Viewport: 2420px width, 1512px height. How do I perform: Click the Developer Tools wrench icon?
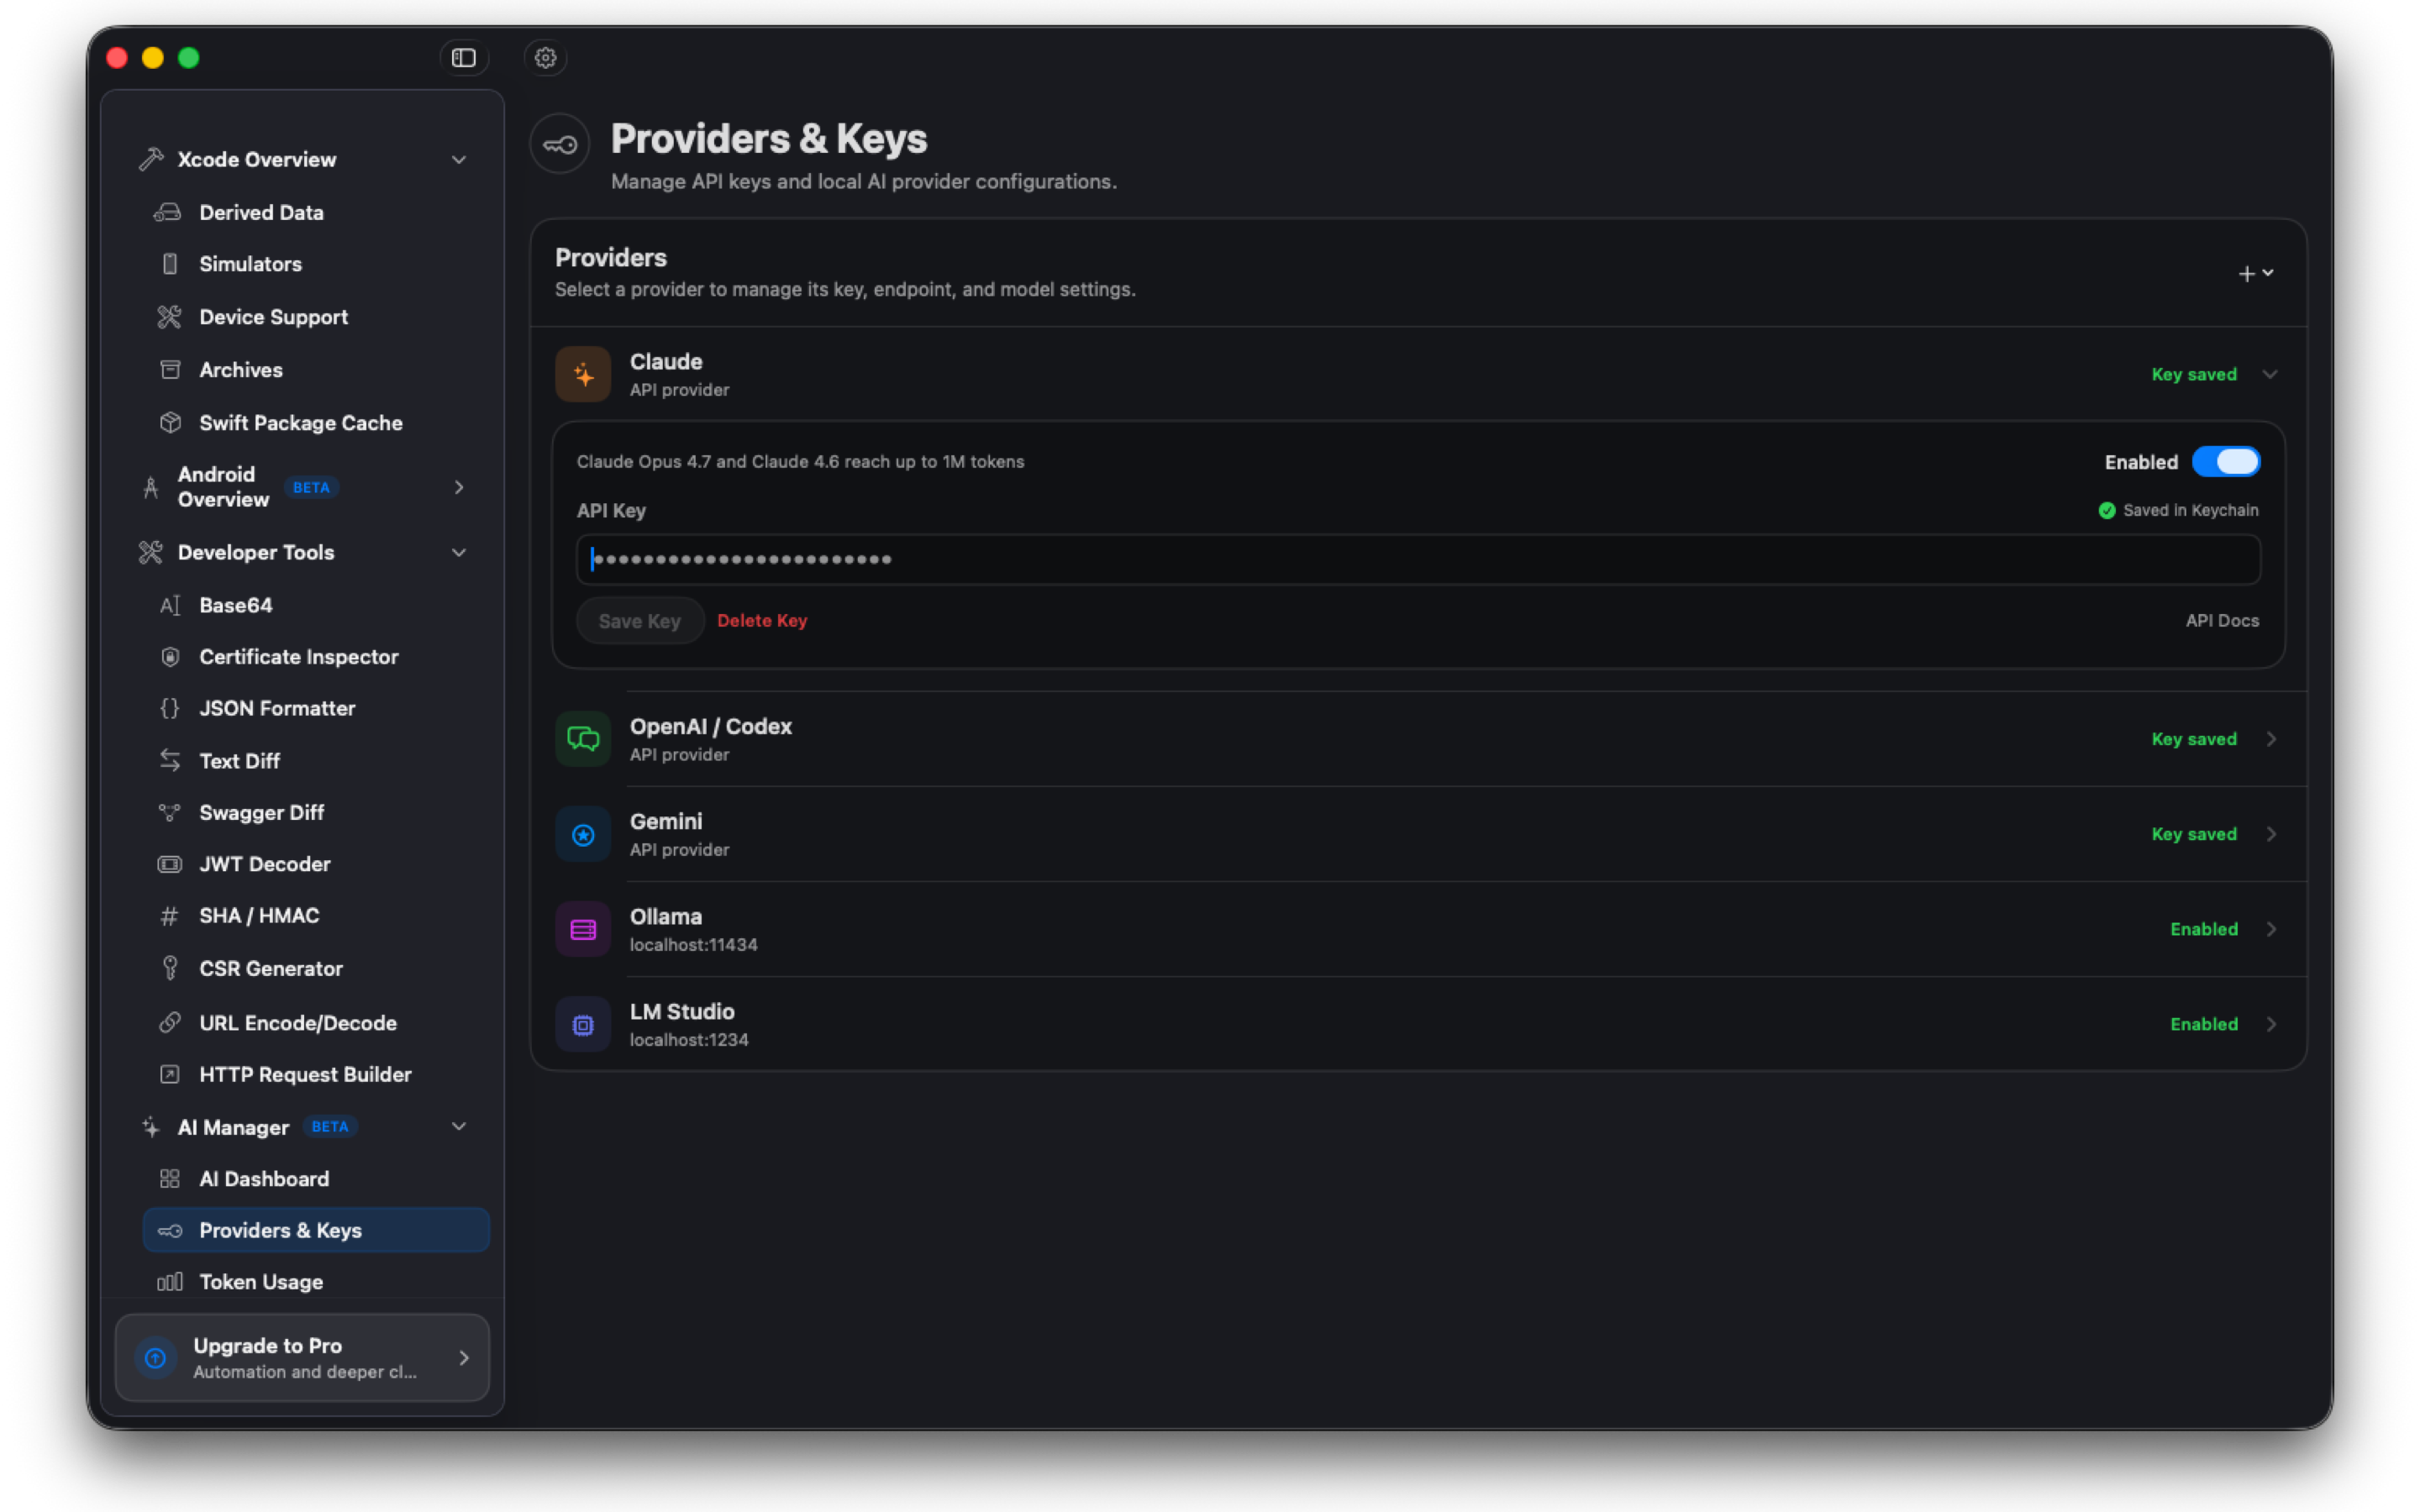pyautogui.click(x=151, y=553)
